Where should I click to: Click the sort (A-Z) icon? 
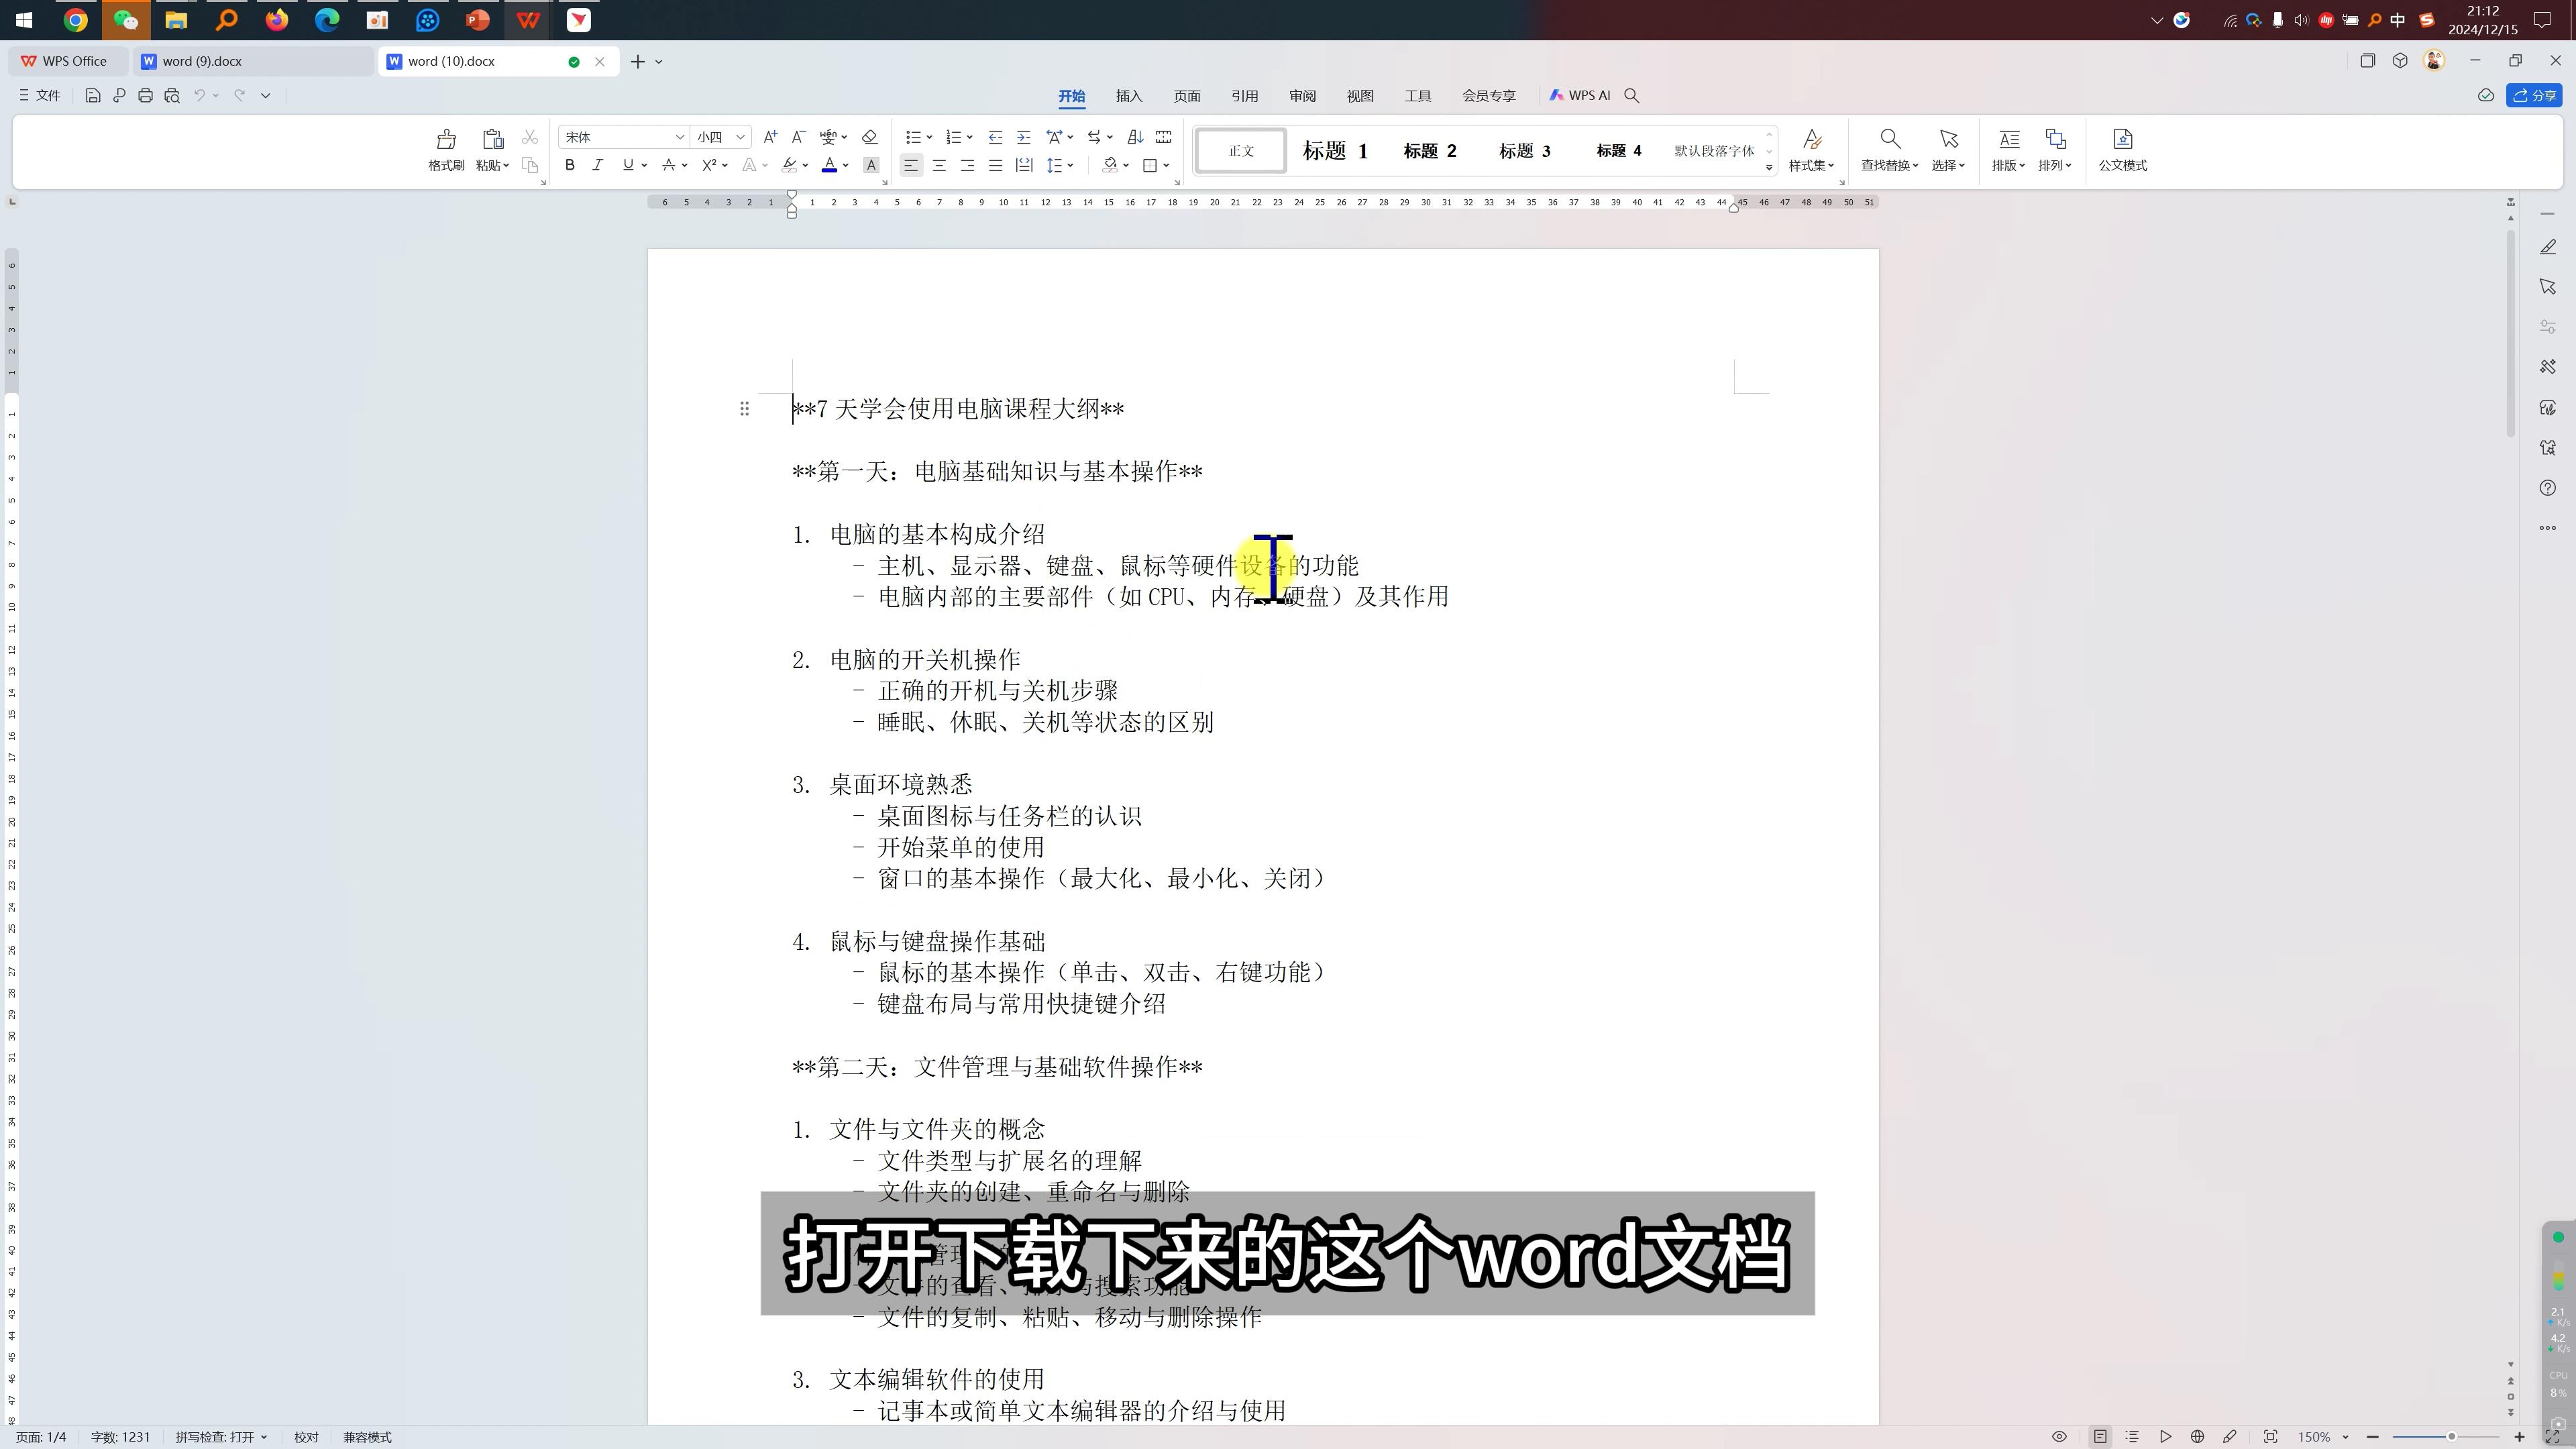click(x=1135, y=137)
